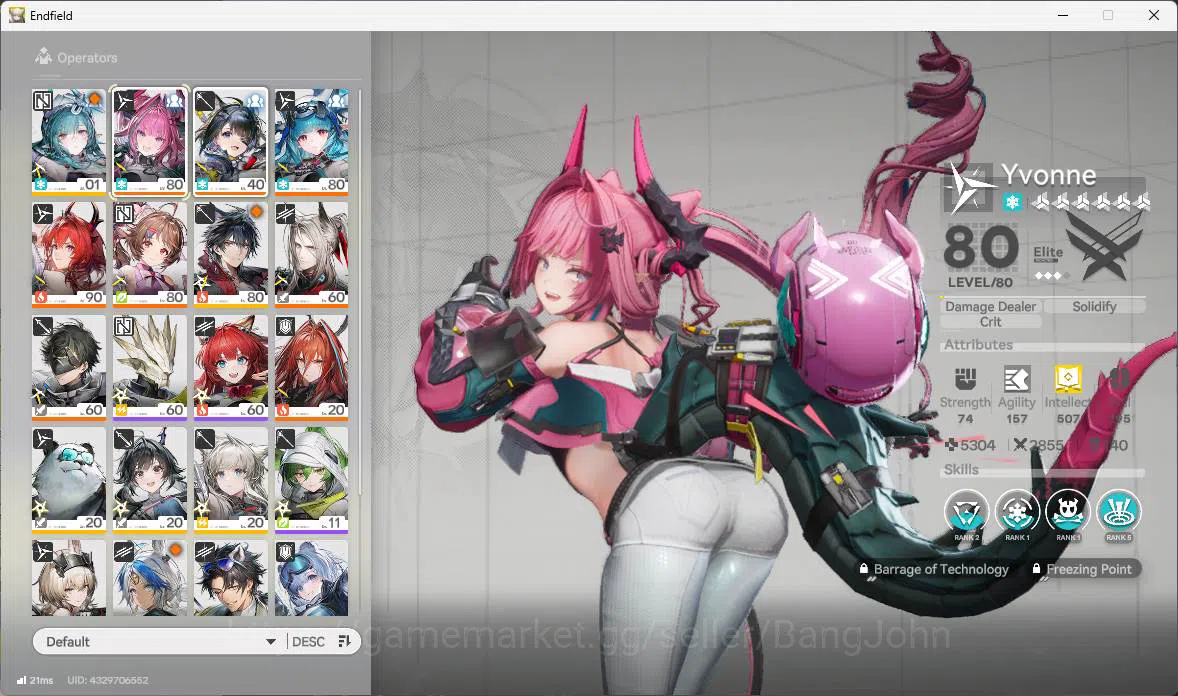Viewport: 1178px width, 696px height.
Task: Select the red-haired horned operator level 20
Action: click(x=312, y=368)
